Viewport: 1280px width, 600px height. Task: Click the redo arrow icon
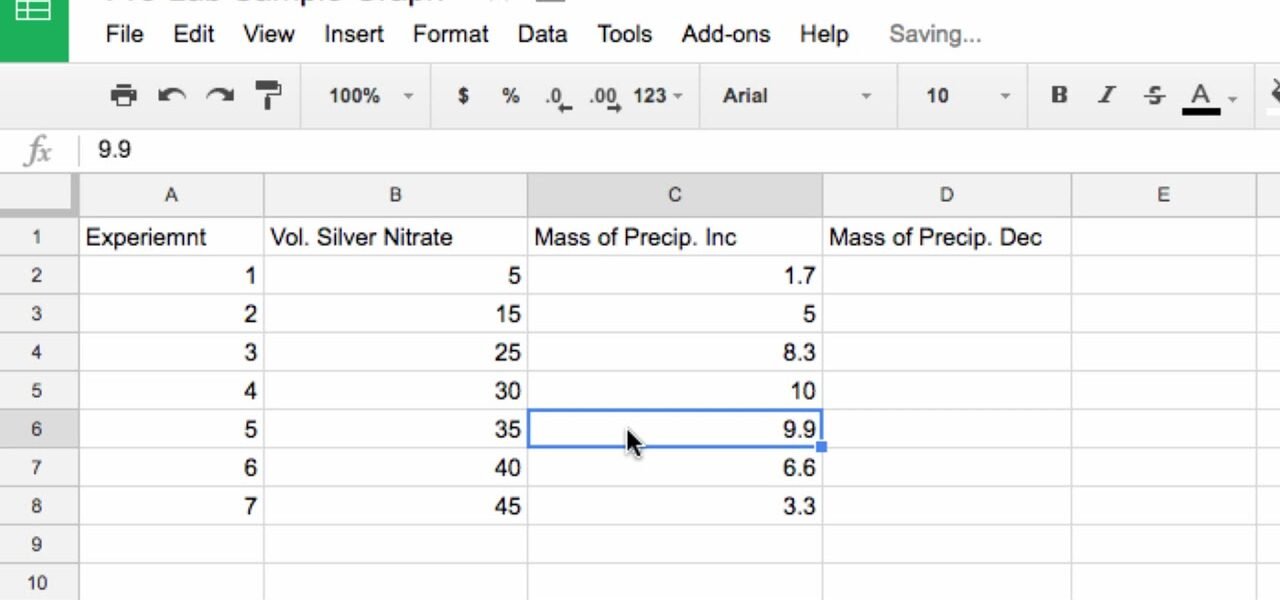click(219, 96)
